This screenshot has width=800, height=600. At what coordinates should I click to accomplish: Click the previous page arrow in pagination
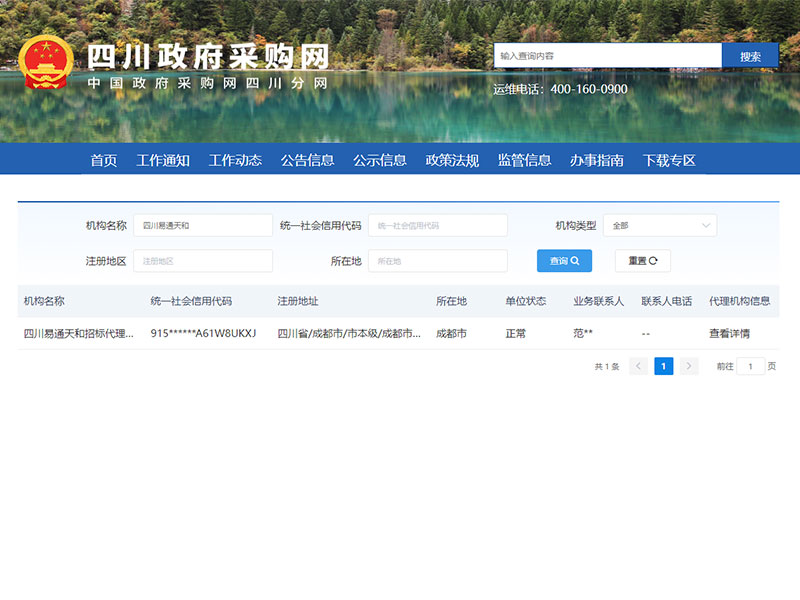pyautogui.click(x=638, y=366)
